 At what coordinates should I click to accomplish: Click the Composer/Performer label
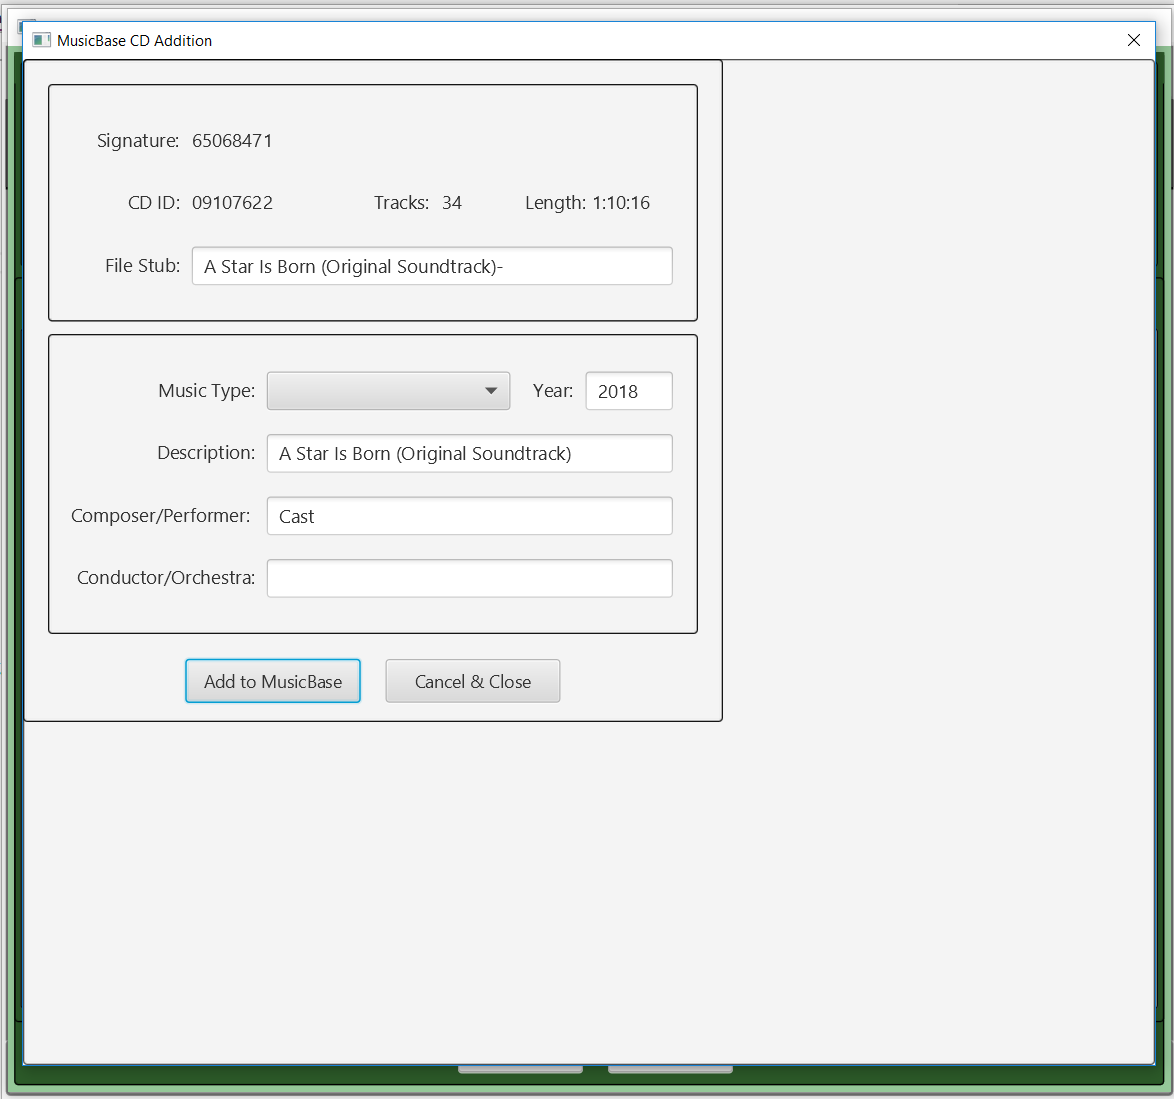pos(161,516)
